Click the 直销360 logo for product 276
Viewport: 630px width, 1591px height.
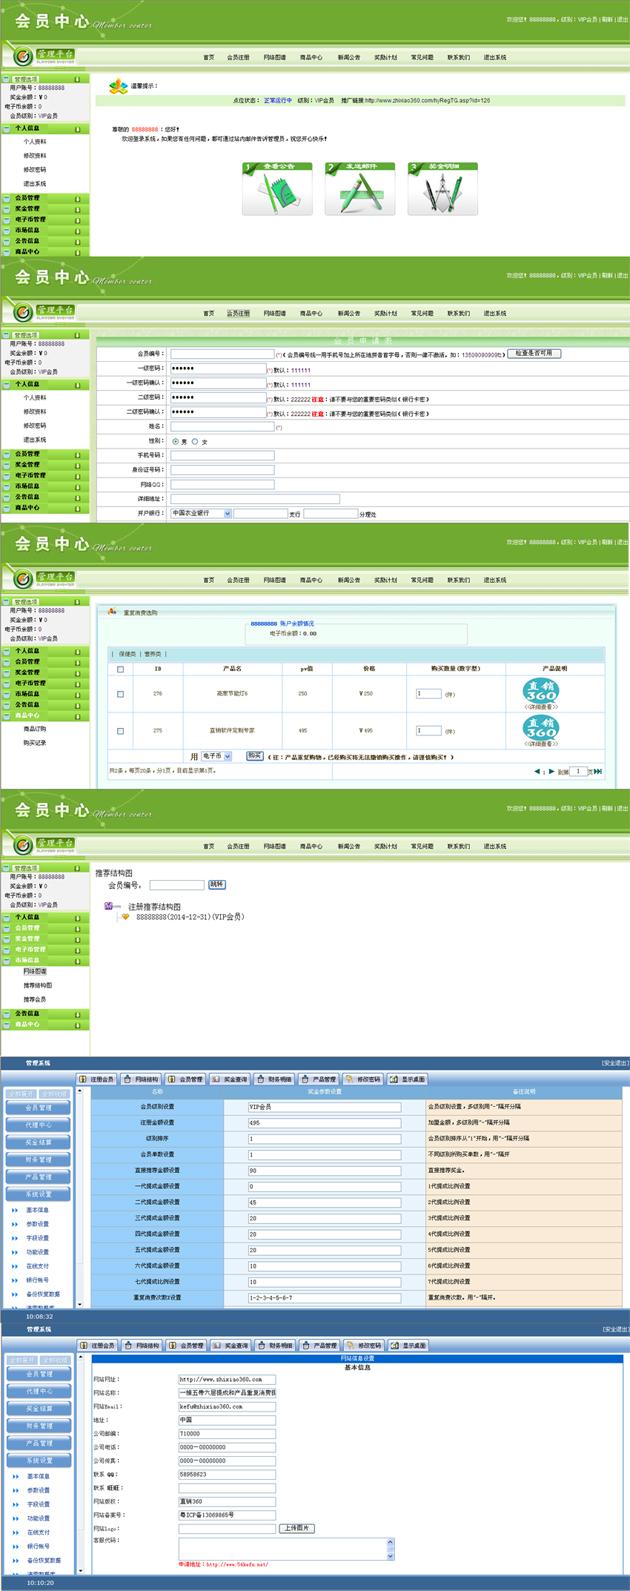click(541, 691)
